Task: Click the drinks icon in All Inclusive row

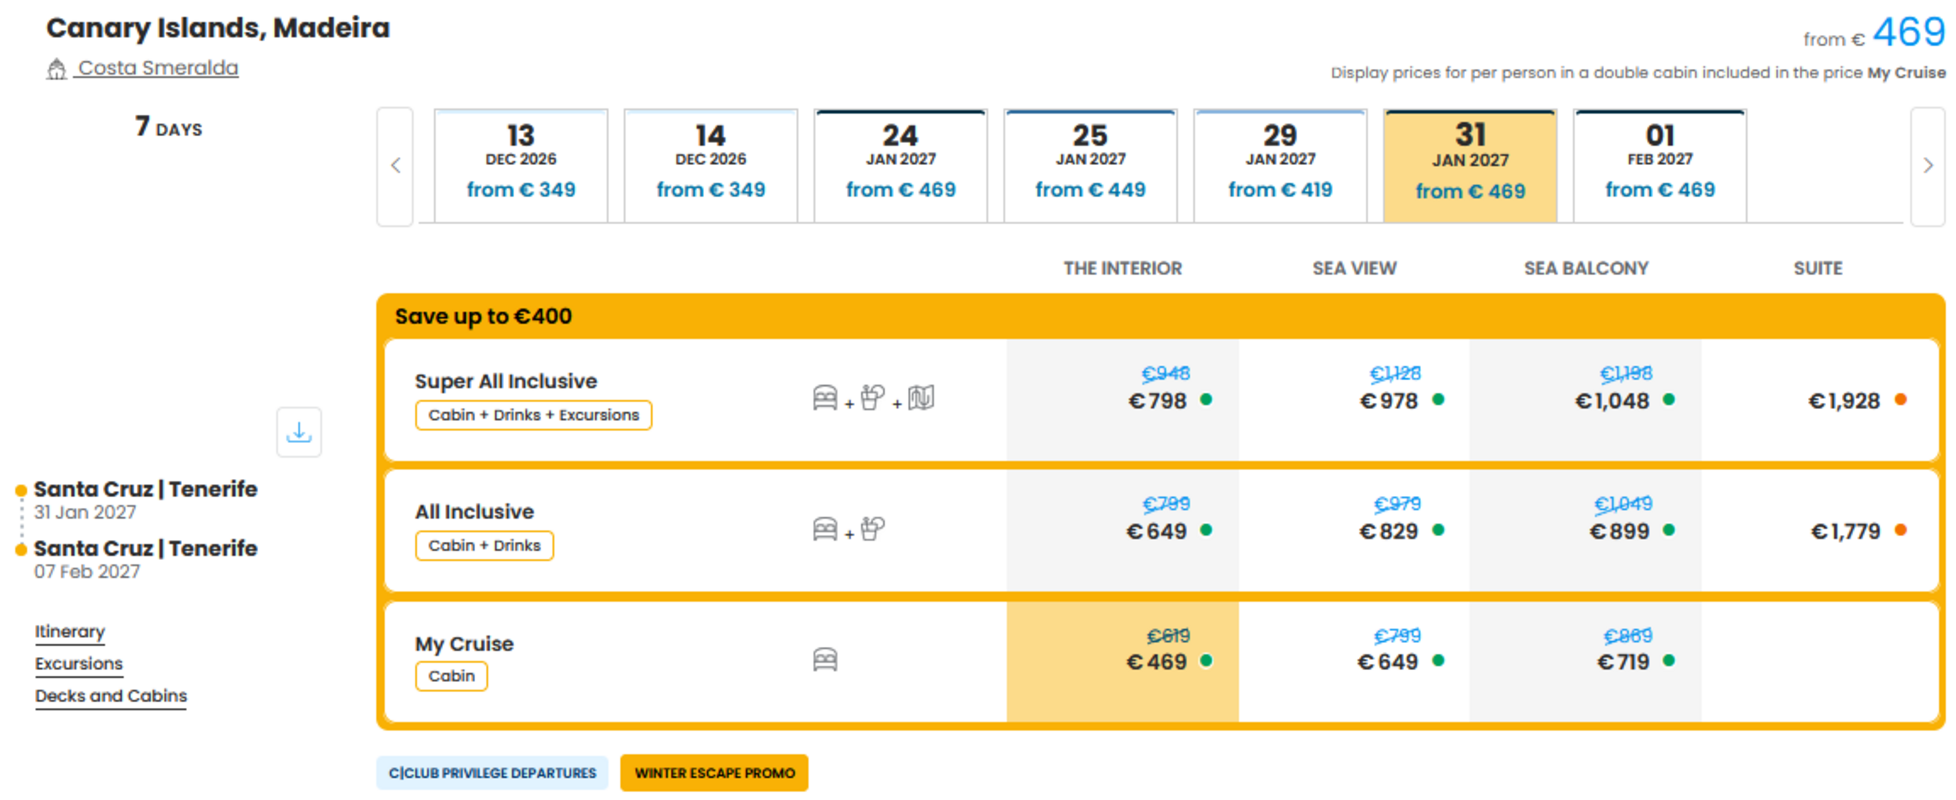Action: point(873,528)
